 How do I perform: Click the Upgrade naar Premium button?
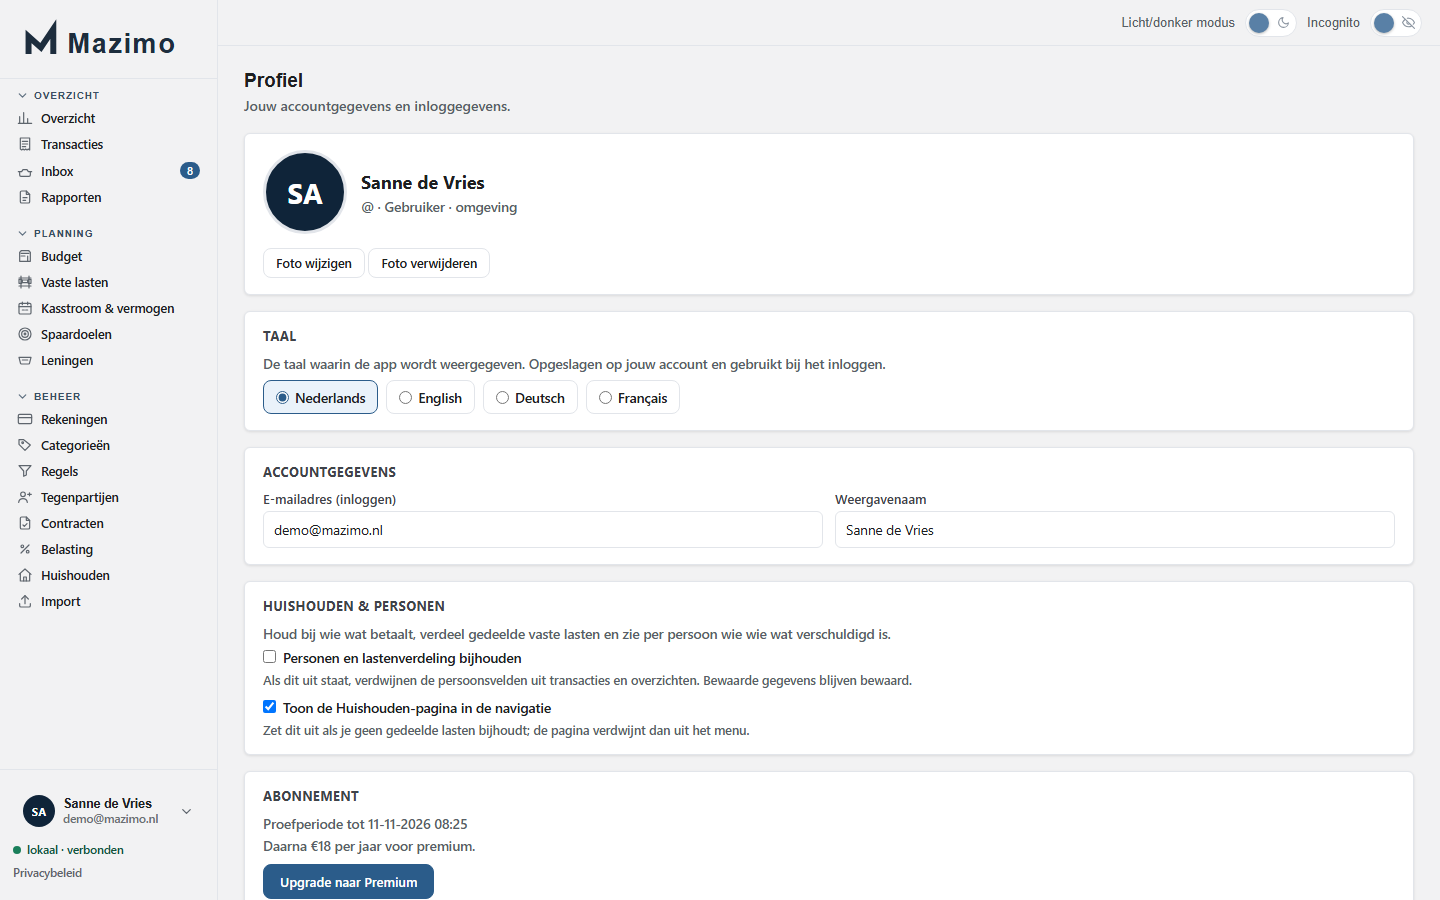pos(348,882)
